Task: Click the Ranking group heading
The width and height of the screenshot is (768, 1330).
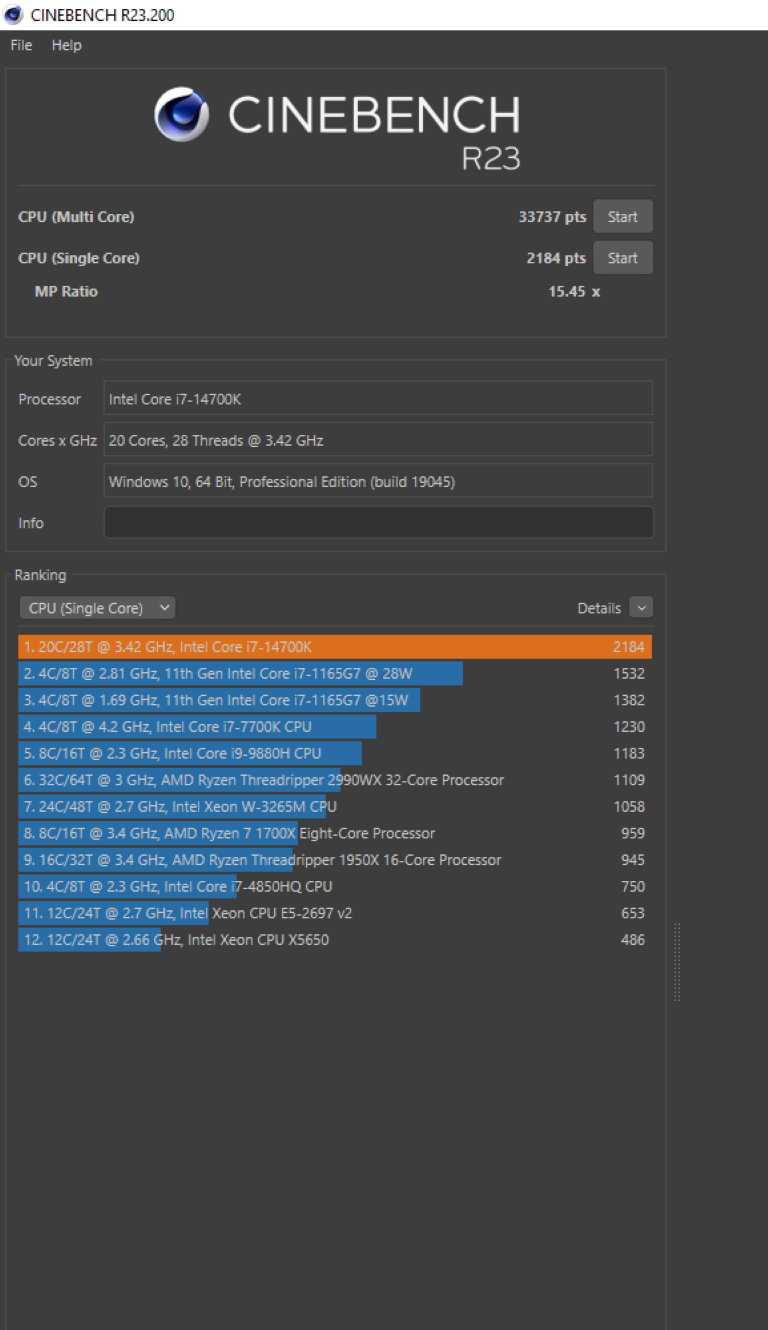Action: (x=40, y=575)
